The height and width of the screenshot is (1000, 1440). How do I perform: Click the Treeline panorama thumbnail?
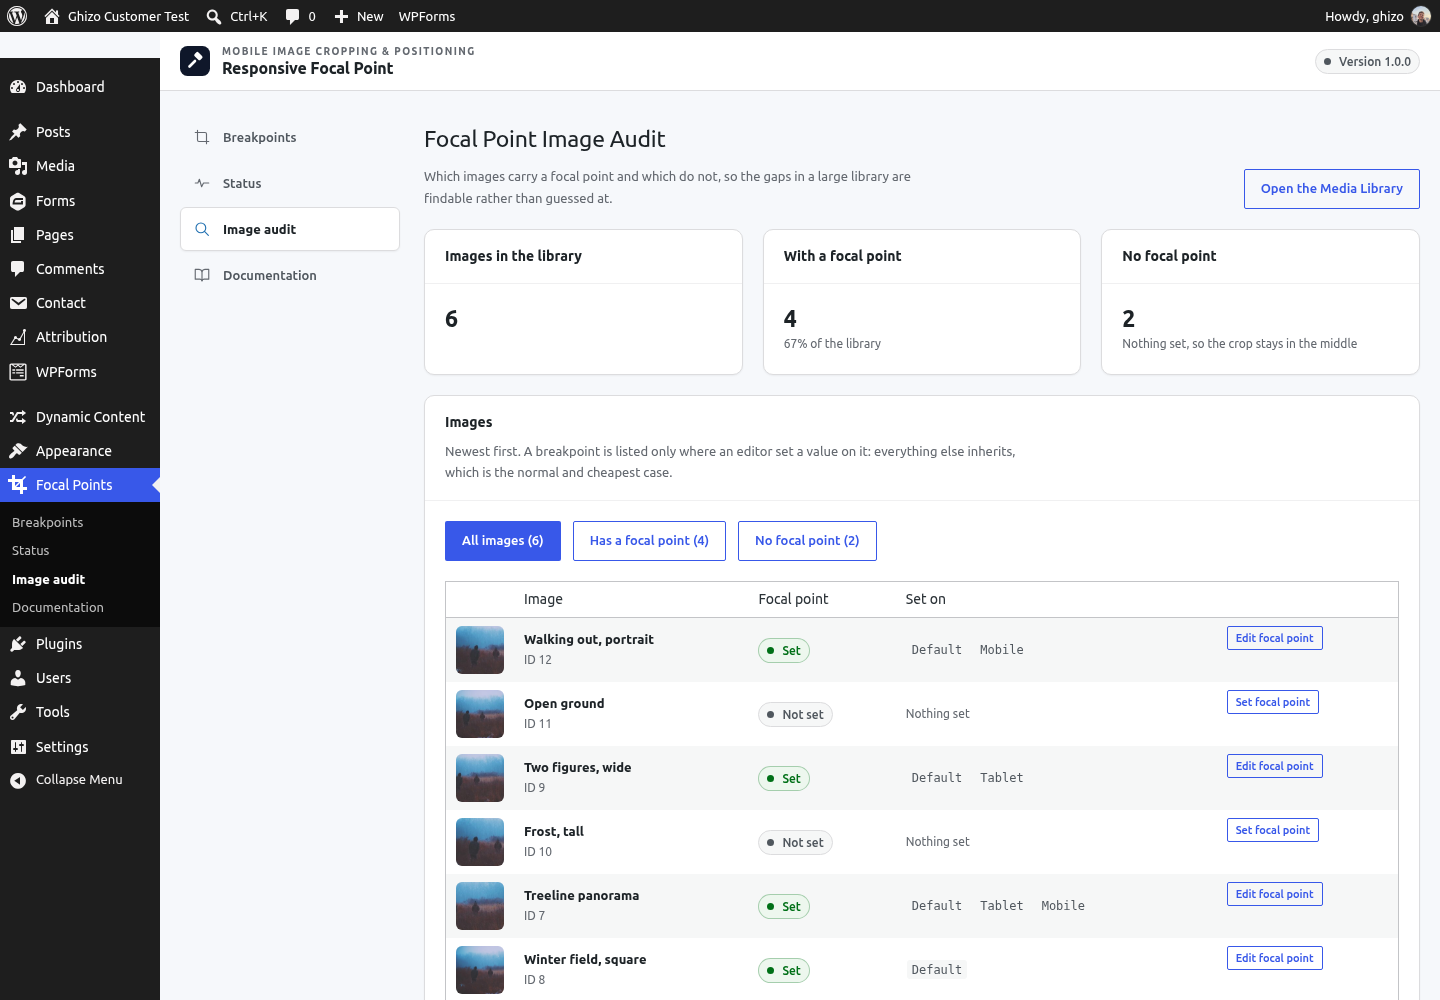pyautogui.click(x=480, y=906)
